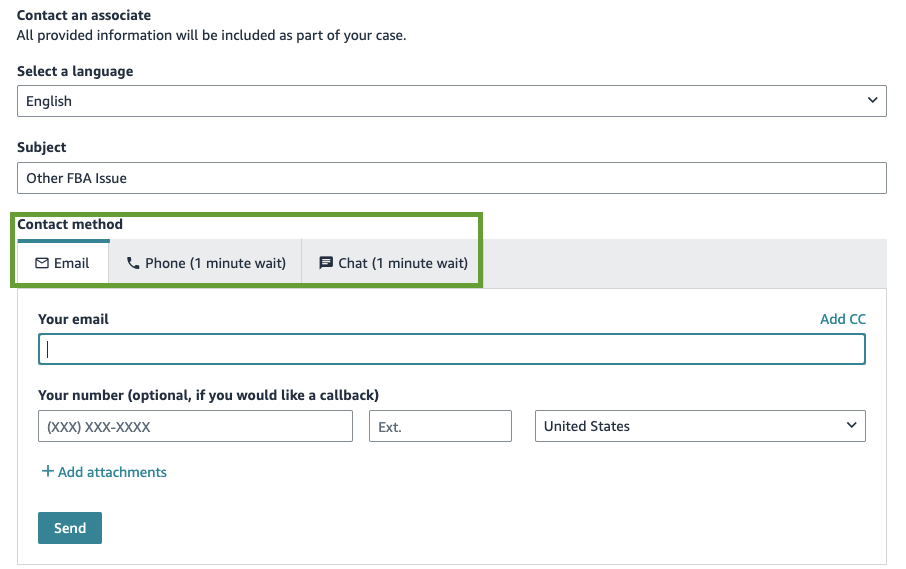Click into the Your email input box
The height and width of the screenshot is (569, 906).
[451, 349]
